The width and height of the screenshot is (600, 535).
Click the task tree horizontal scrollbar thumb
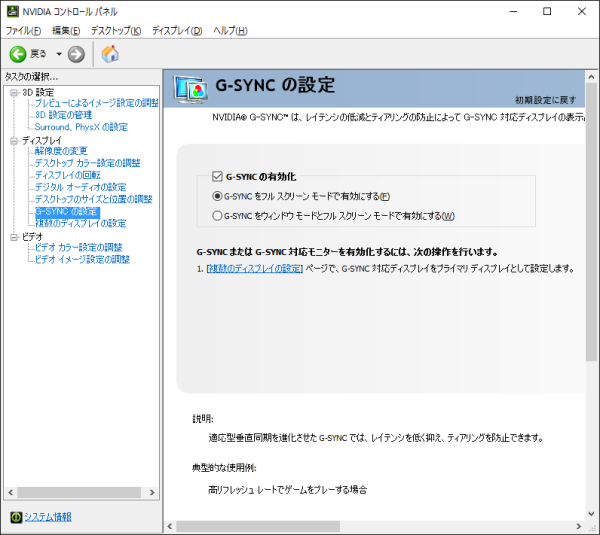pos(79,493)
